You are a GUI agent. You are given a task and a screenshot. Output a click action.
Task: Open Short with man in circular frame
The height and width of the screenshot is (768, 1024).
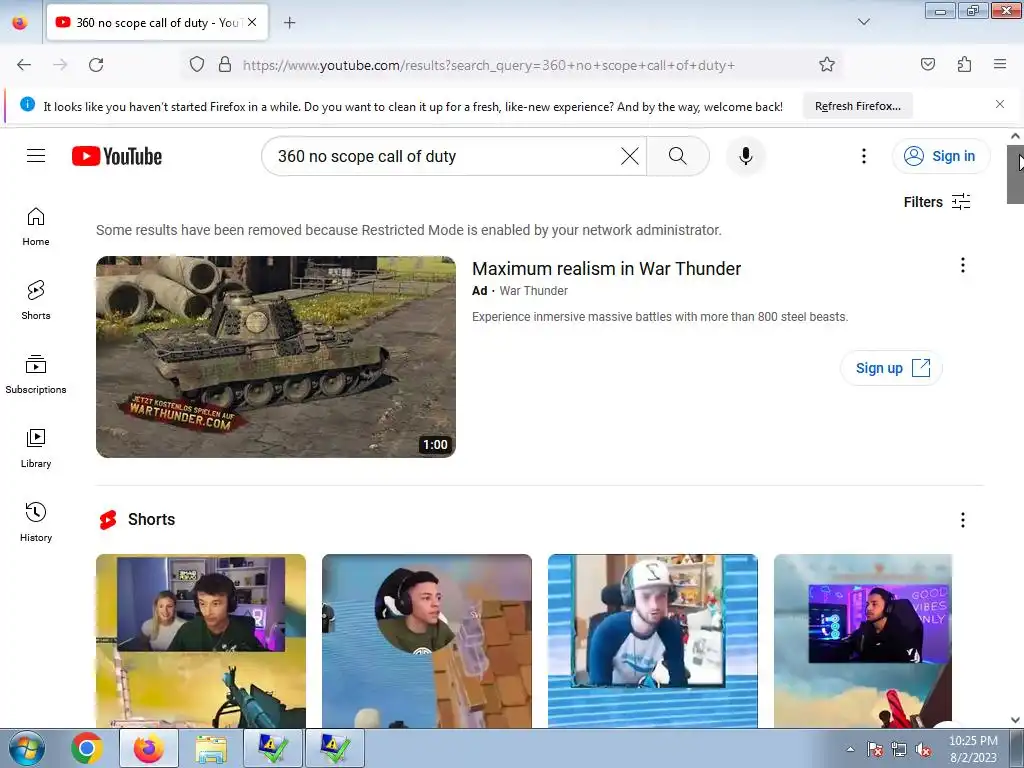tap(426, 641)
